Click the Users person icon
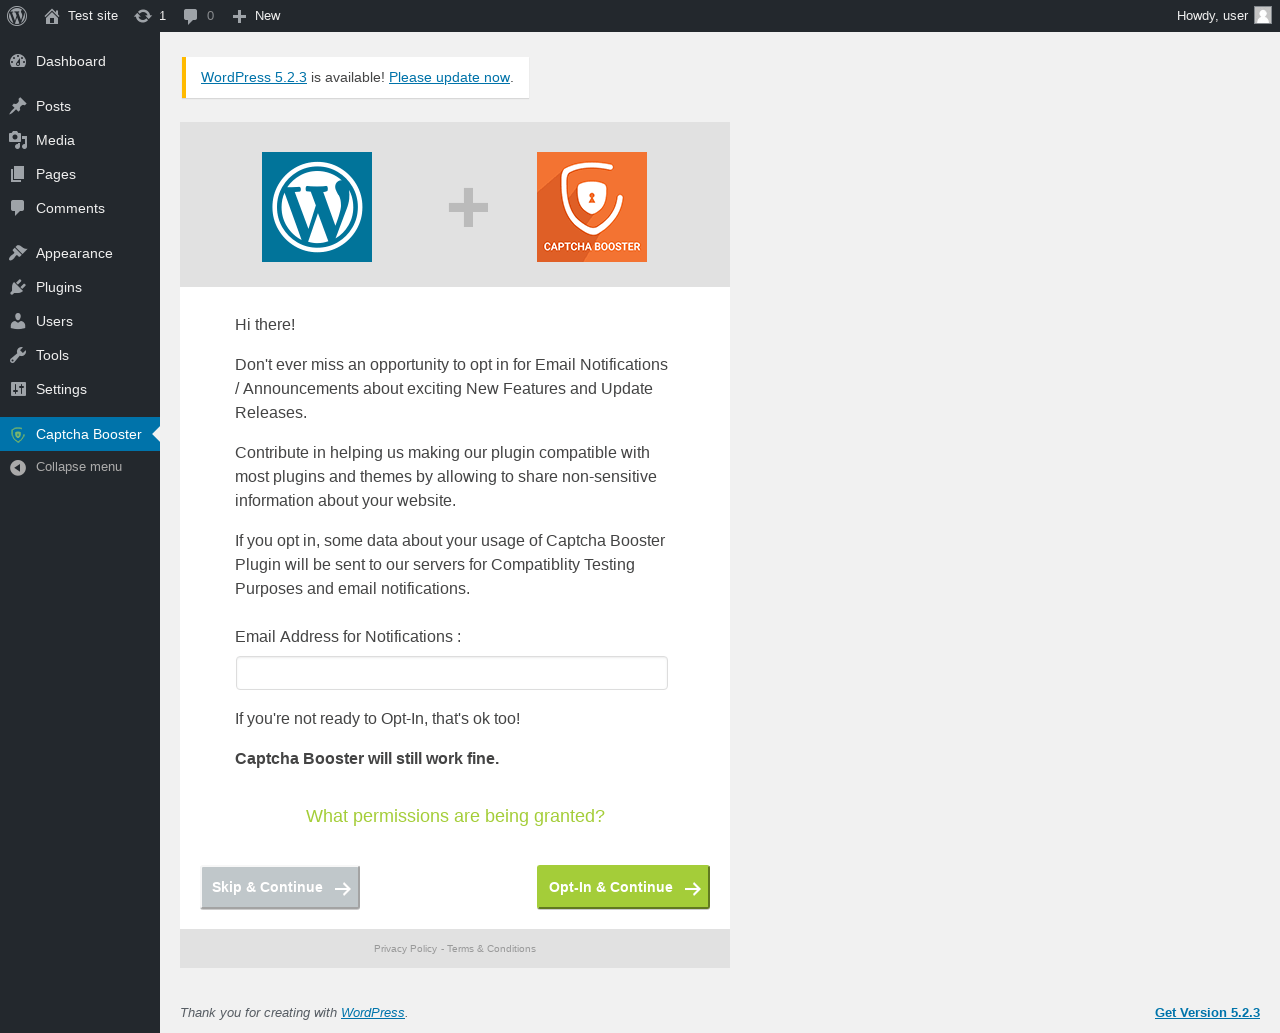The width and height of the screenshot is (1280, 1033). point(18,321)
